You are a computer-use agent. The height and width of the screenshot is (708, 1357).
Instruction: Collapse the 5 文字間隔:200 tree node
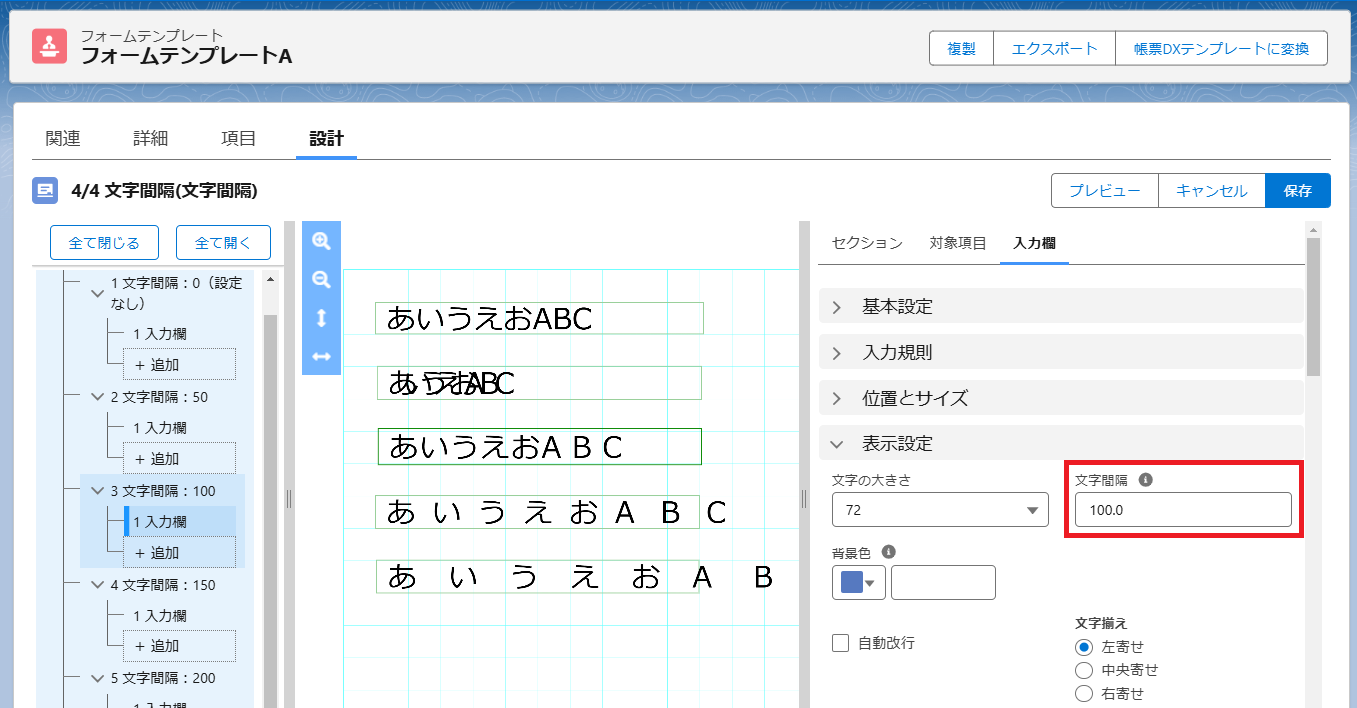click(98, 678)
